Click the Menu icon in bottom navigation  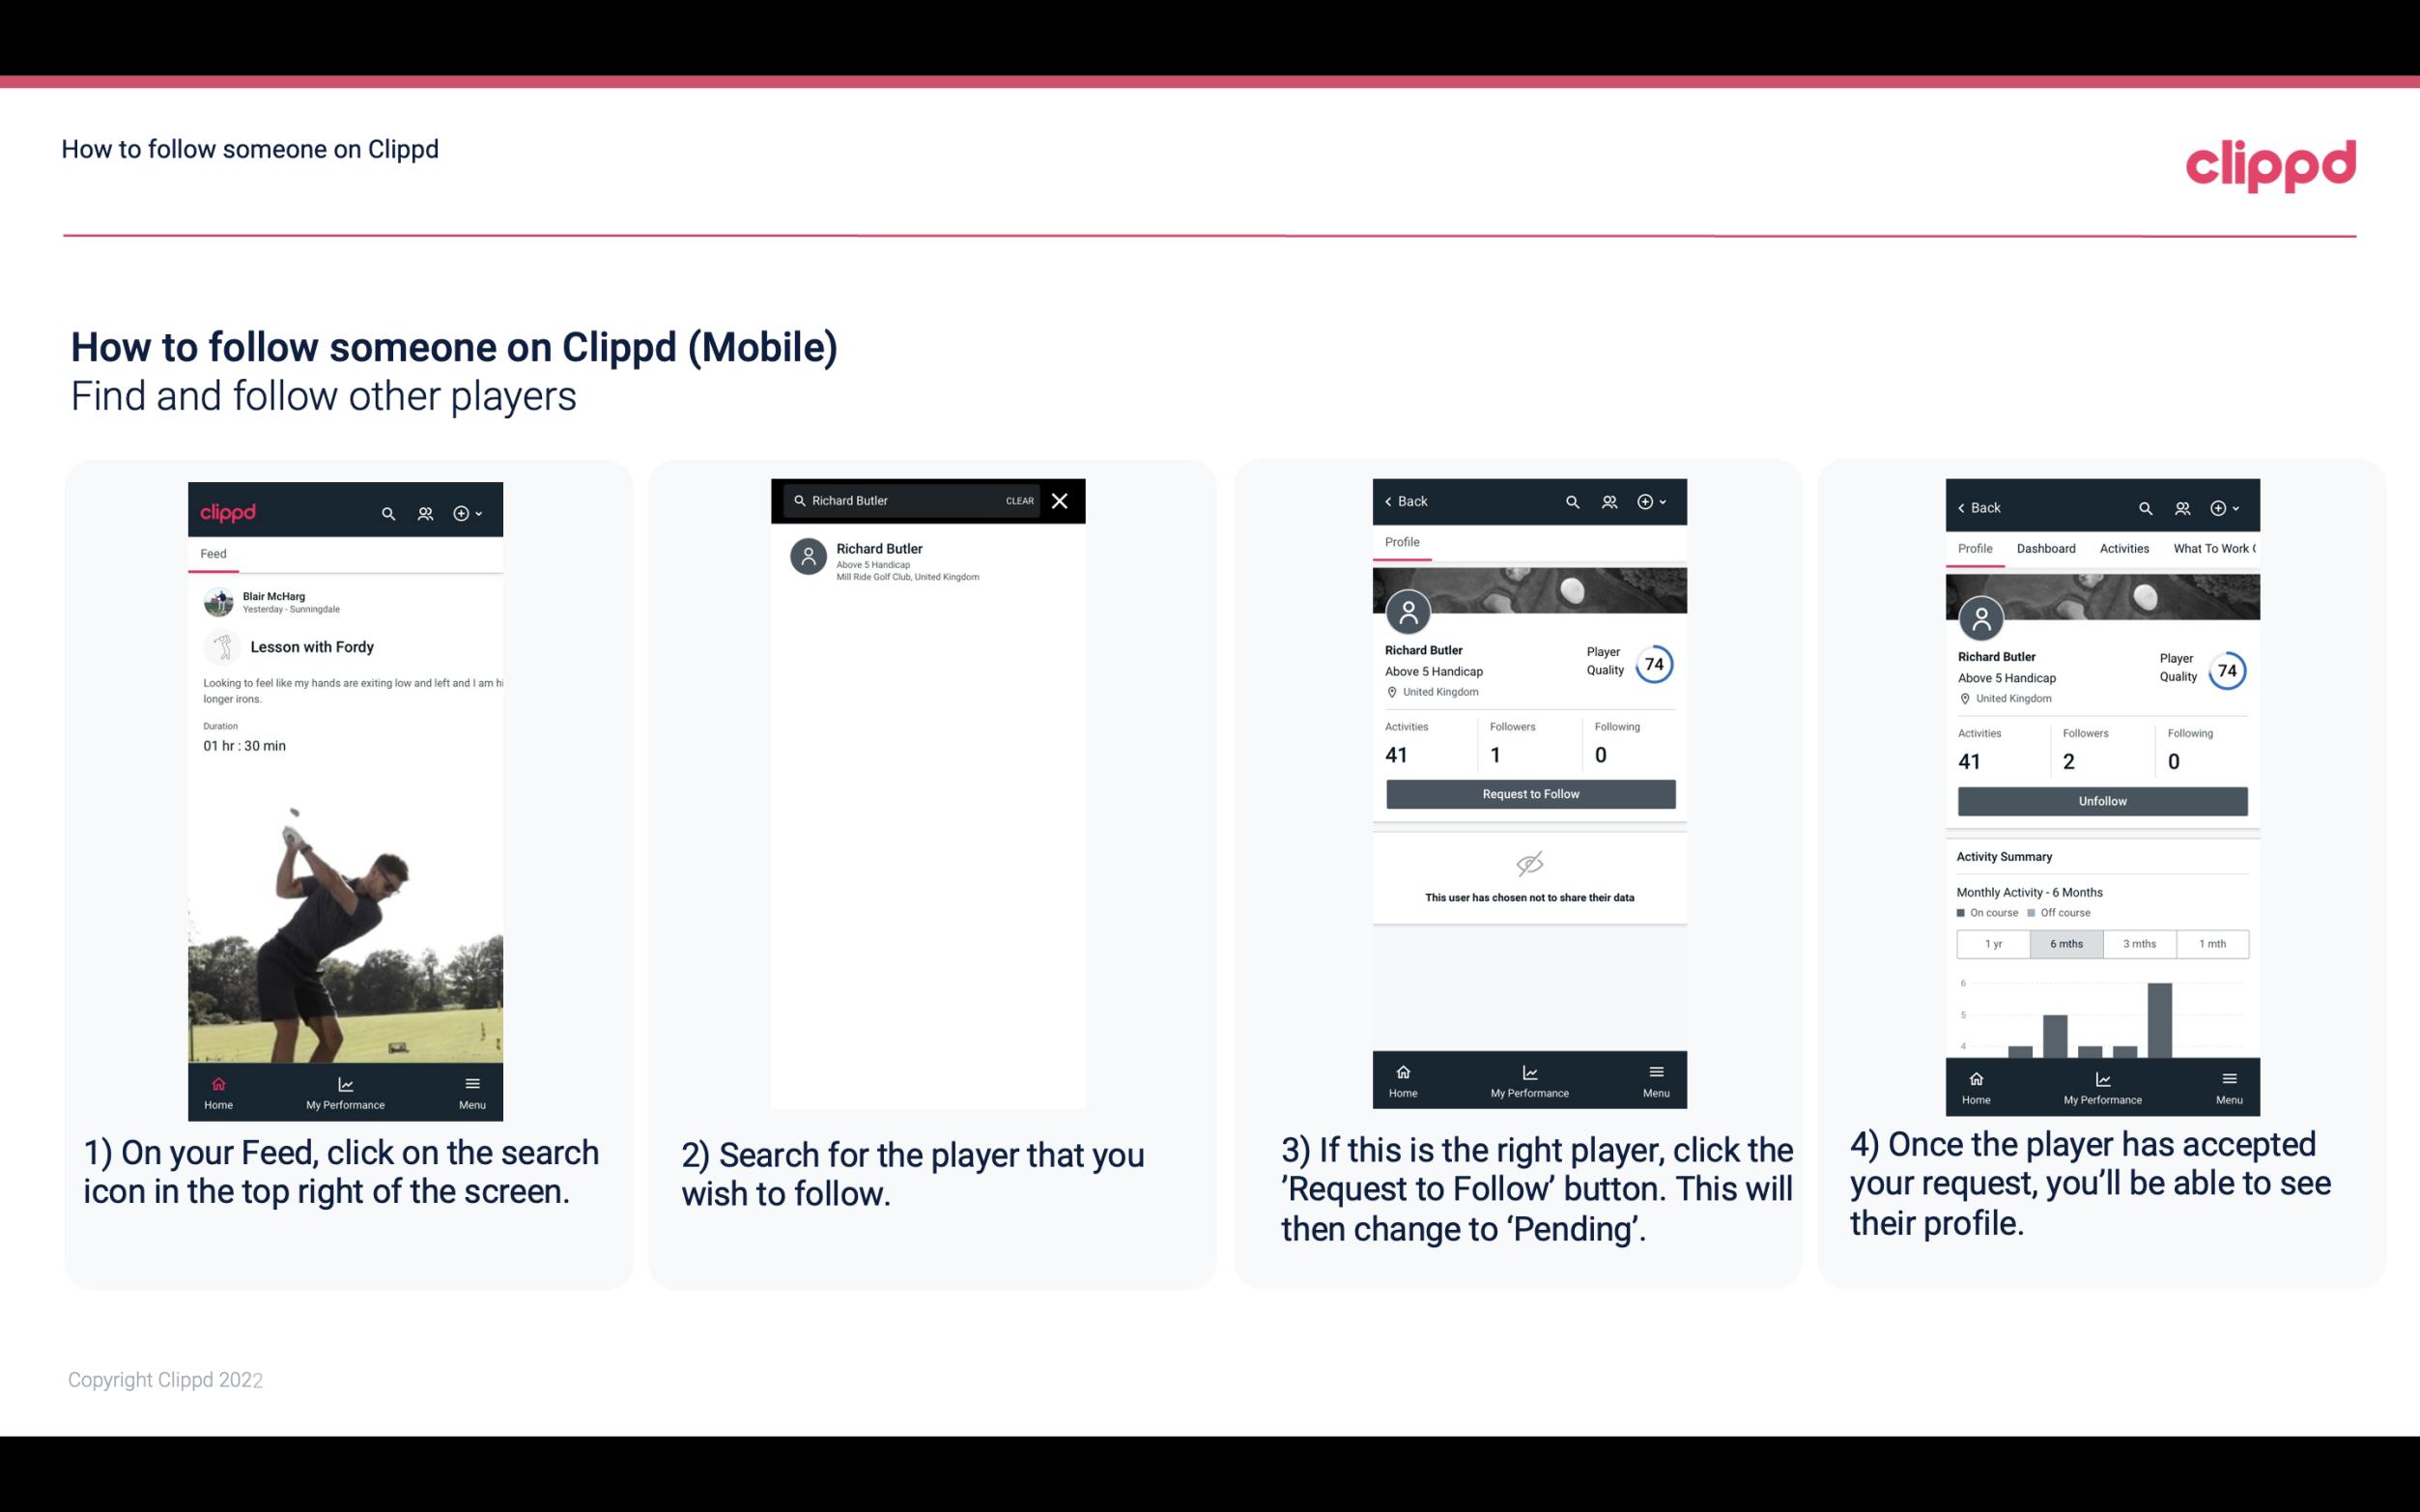pyautogui.click(x=473, y=1083)
